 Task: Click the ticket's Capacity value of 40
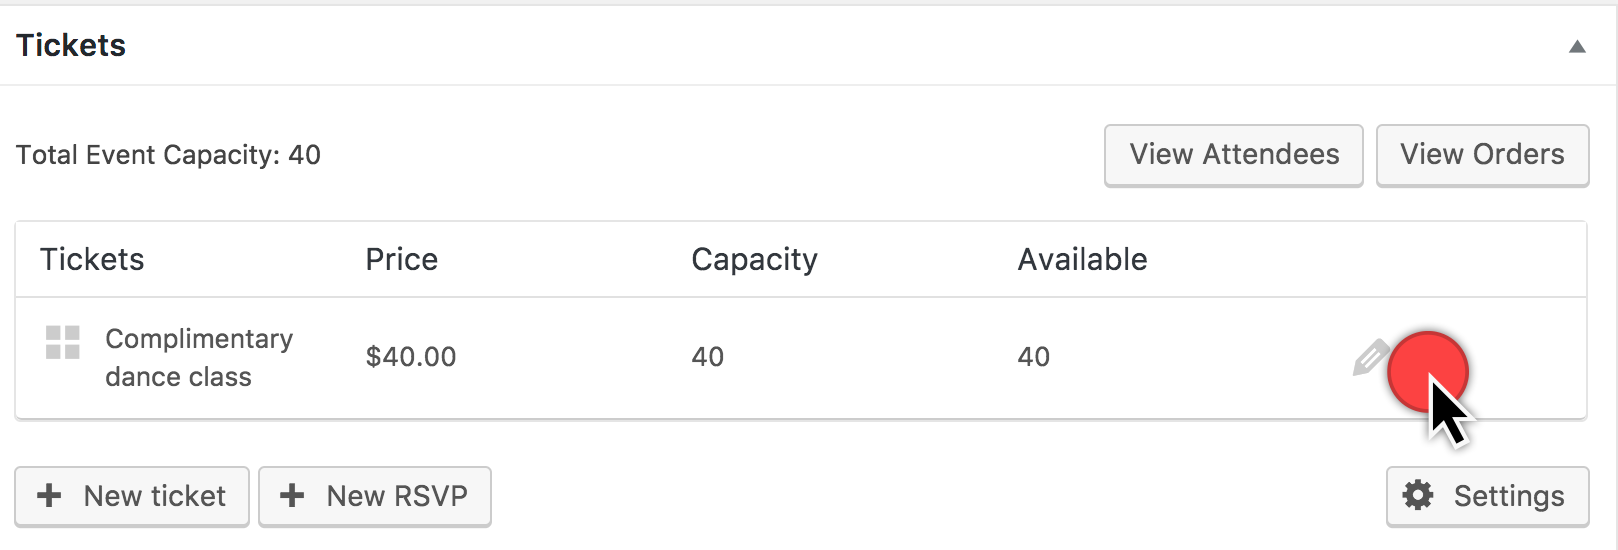[x=708, y=357]
